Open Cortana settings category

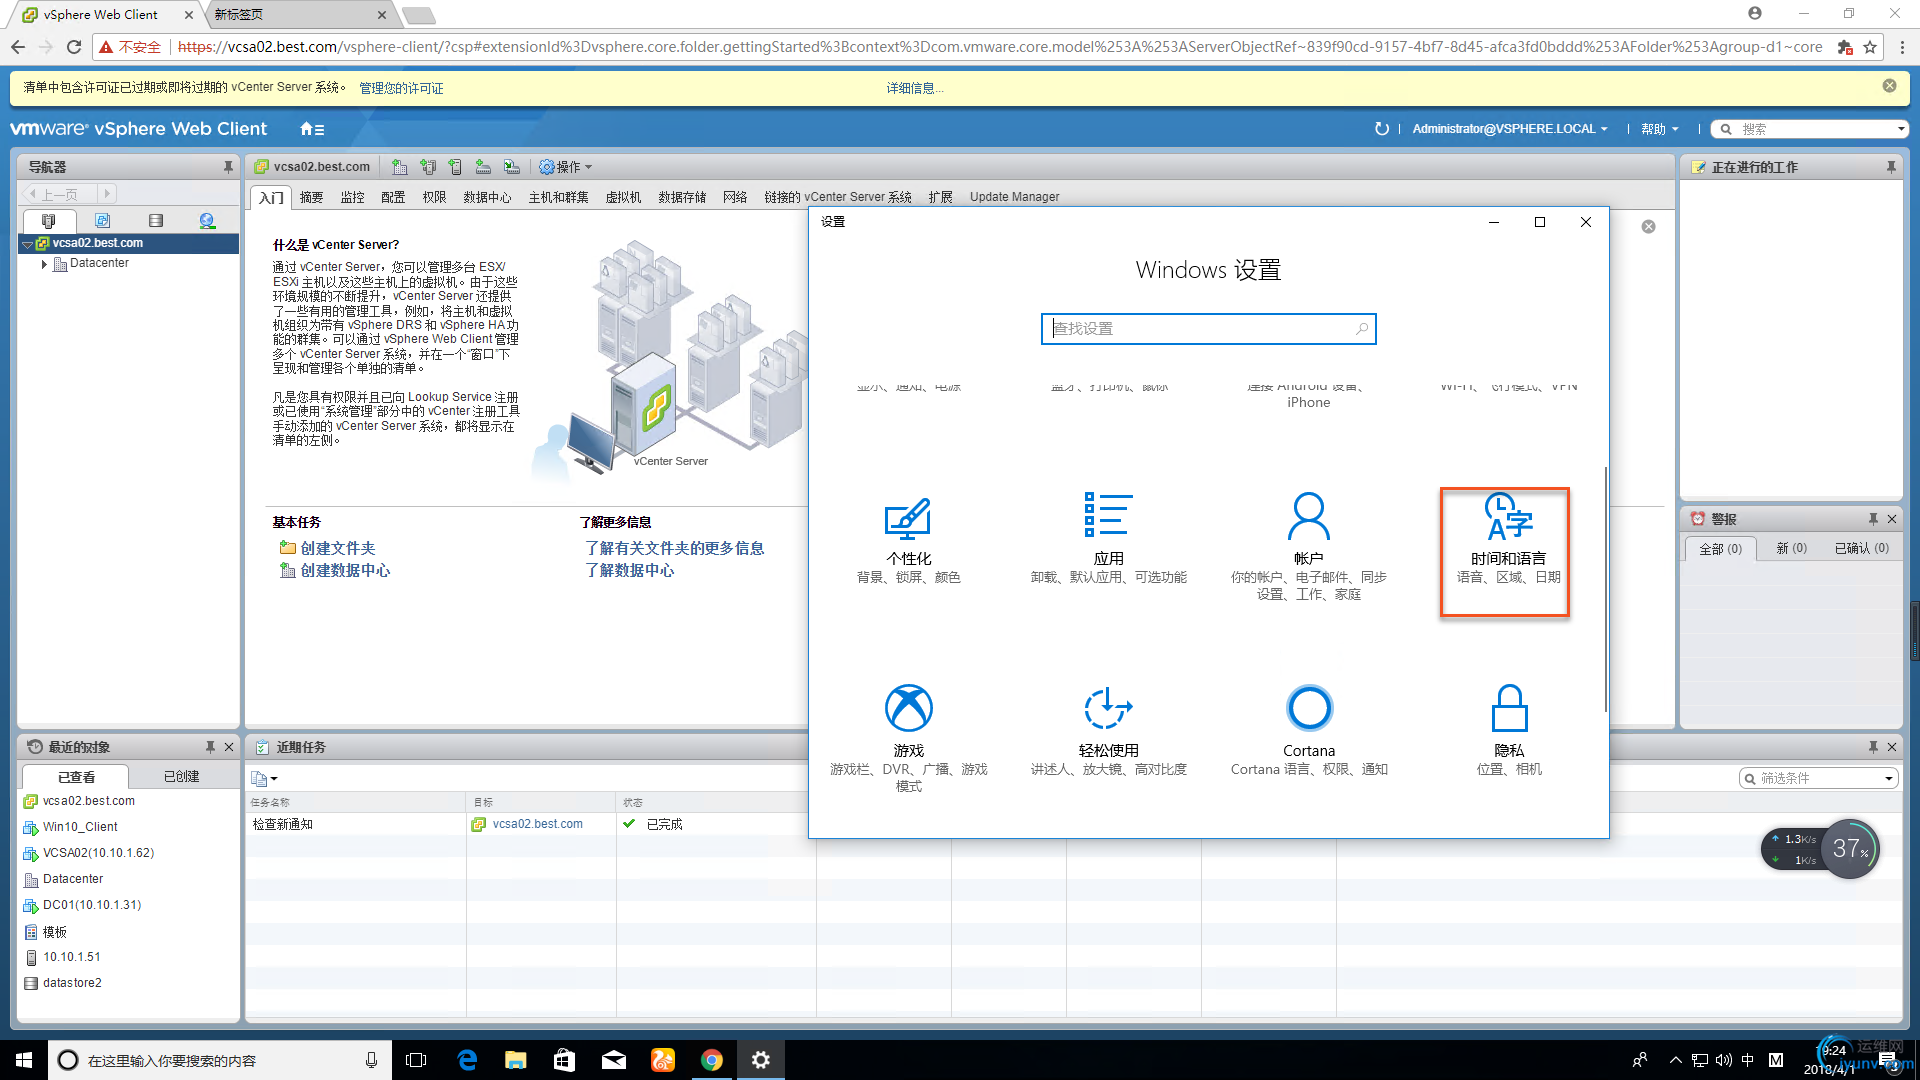click(1308, 731)
